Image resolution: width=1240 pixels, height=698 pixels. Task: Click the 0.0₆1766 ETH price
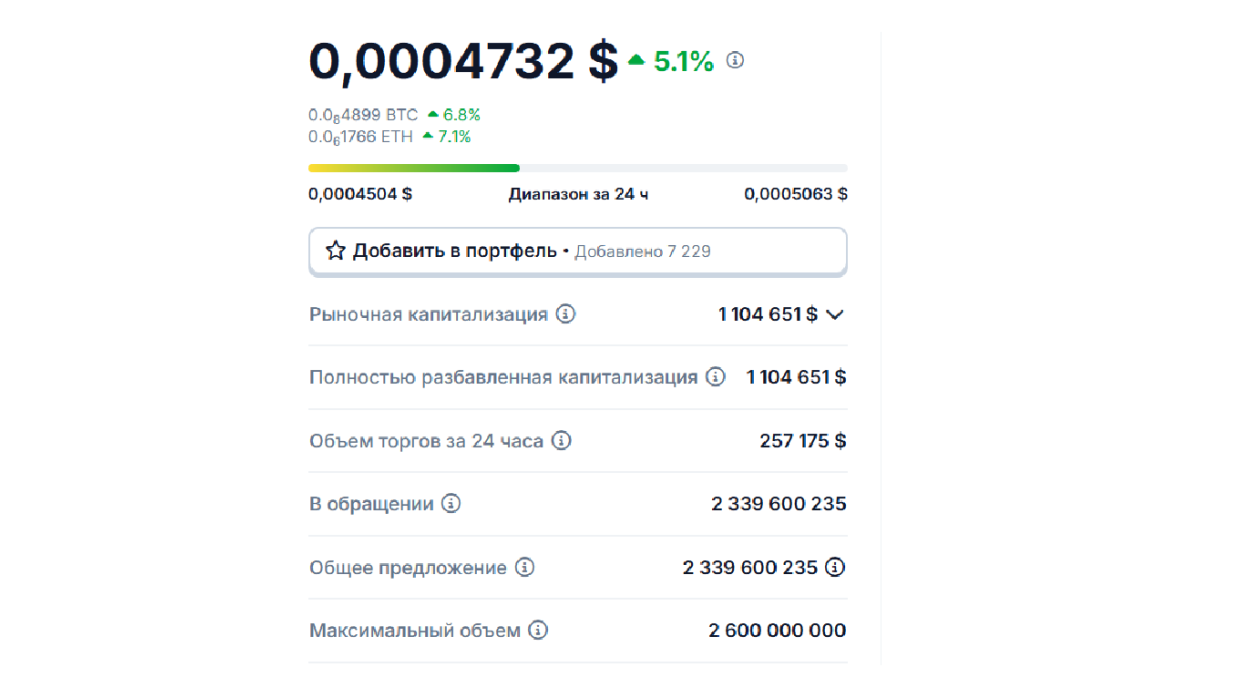(360, 136)
